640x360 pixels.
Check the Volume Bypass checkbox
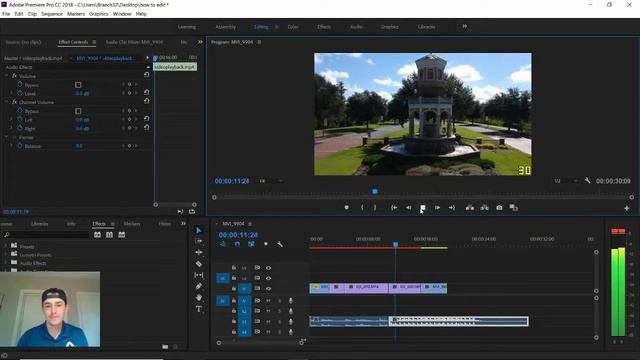[78, 85]
